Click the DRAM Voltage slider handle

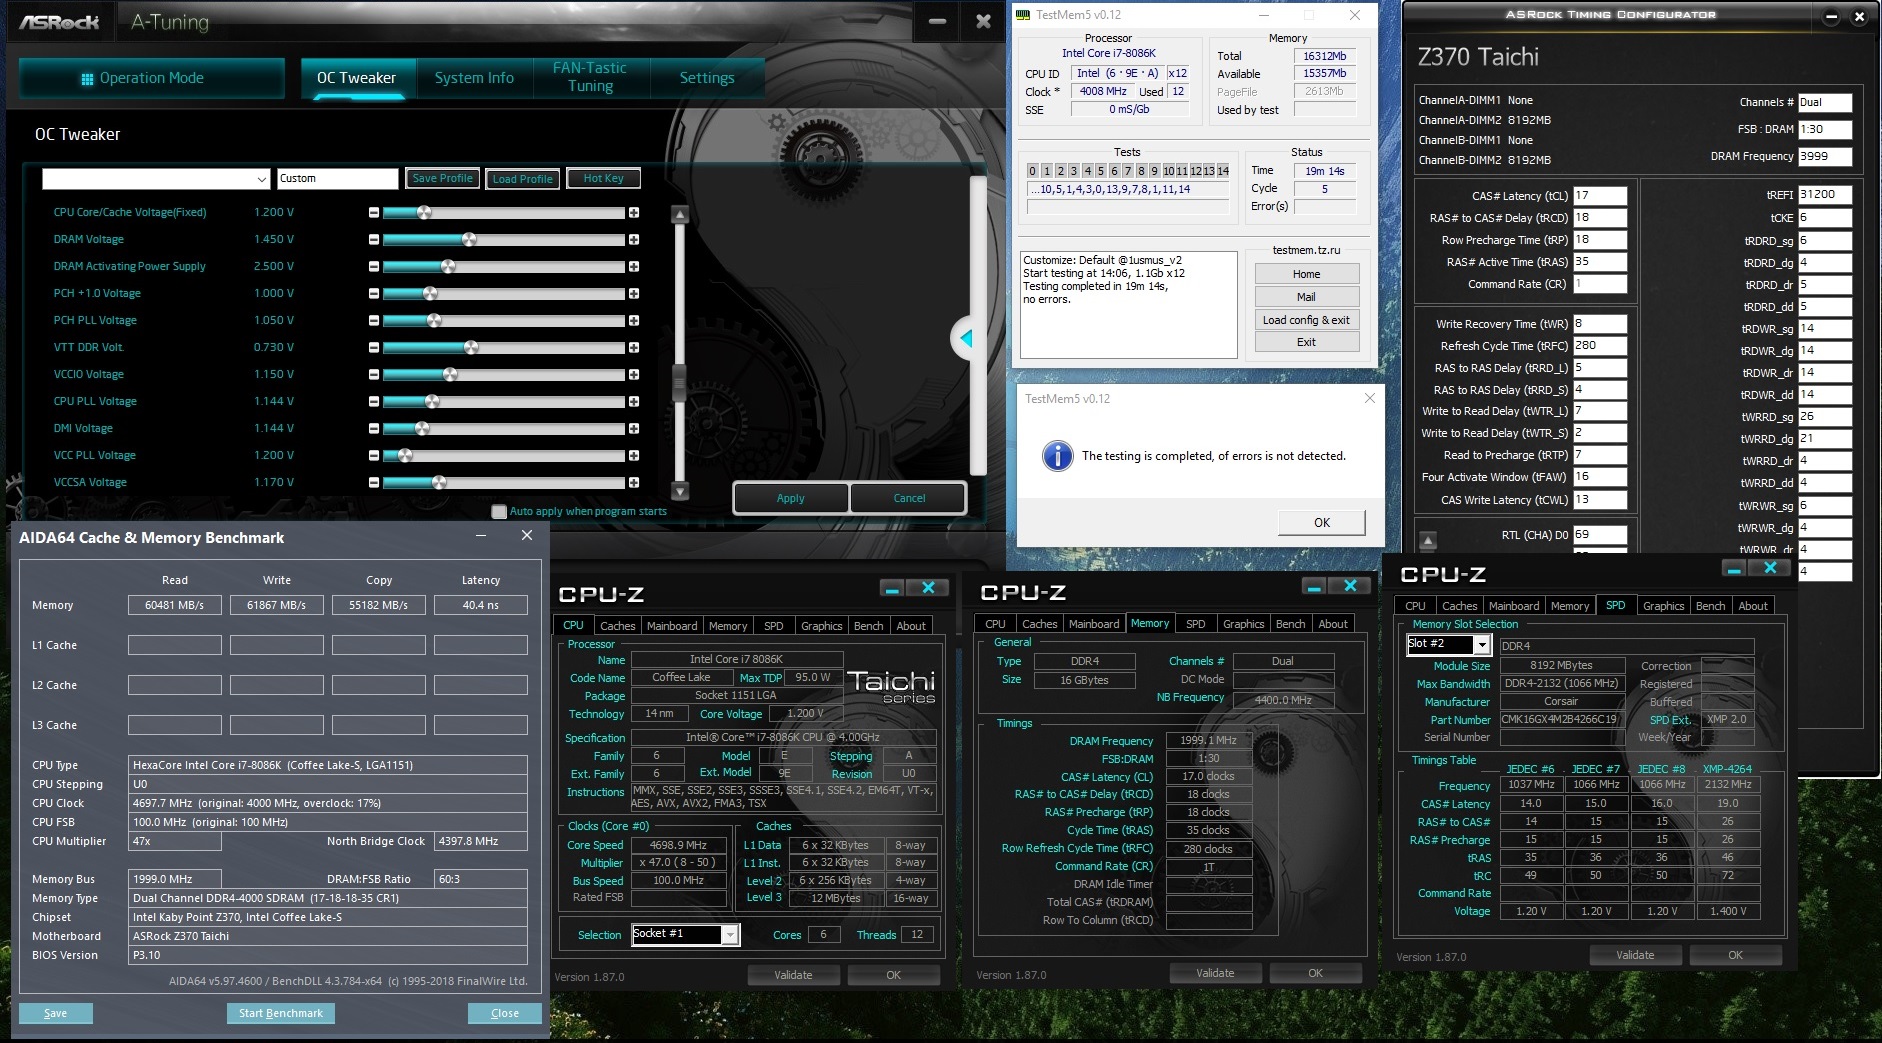(469, 240)
